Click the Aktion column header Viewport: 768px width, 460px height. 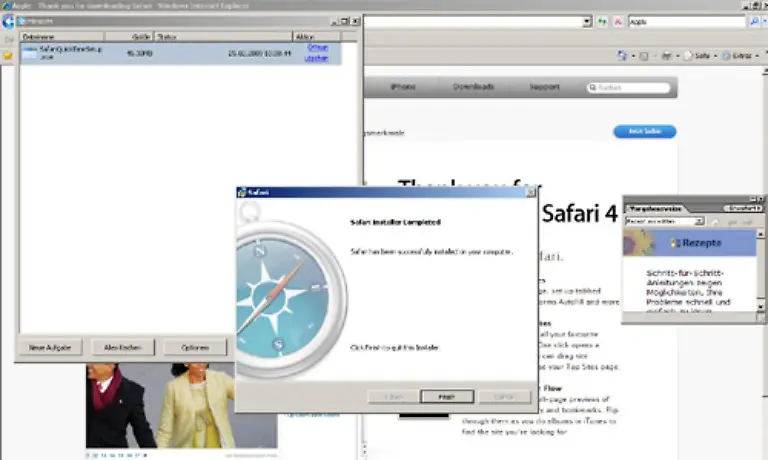pos(316,37)
